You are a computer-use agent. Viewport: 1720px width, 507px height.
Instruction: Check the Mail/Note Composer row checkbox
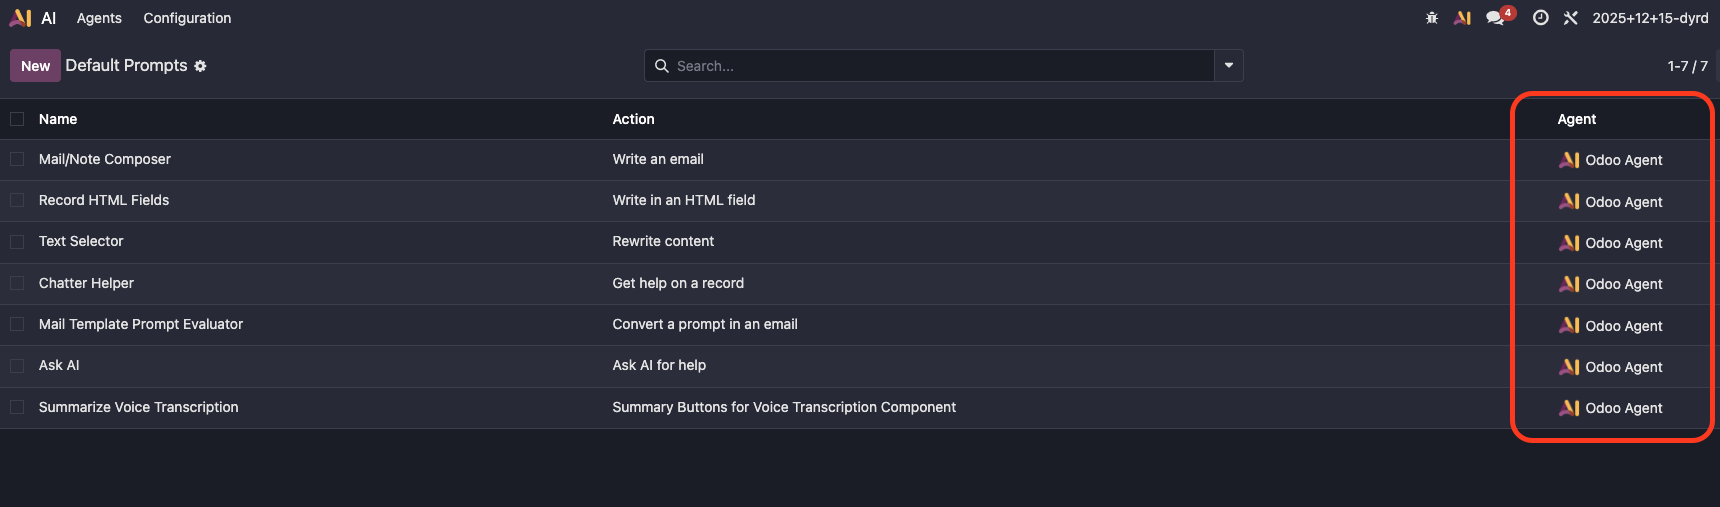[x=17, y=159]
